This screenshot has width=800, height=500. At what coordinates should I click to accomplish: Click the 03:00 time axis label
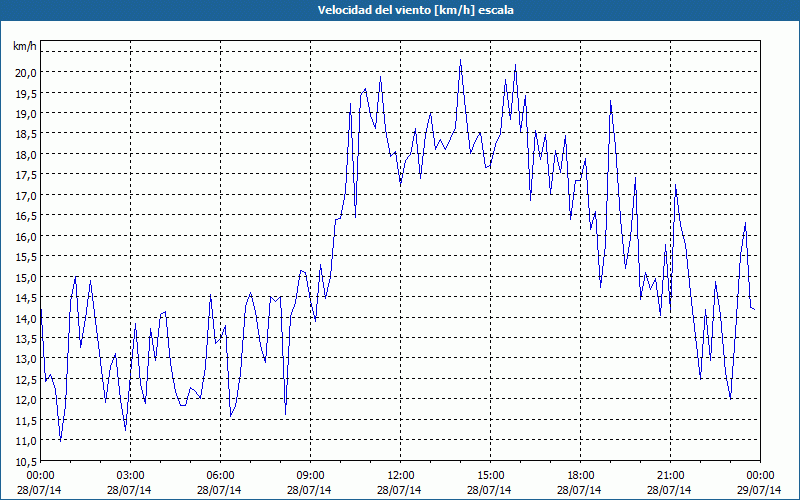point(131,476)
